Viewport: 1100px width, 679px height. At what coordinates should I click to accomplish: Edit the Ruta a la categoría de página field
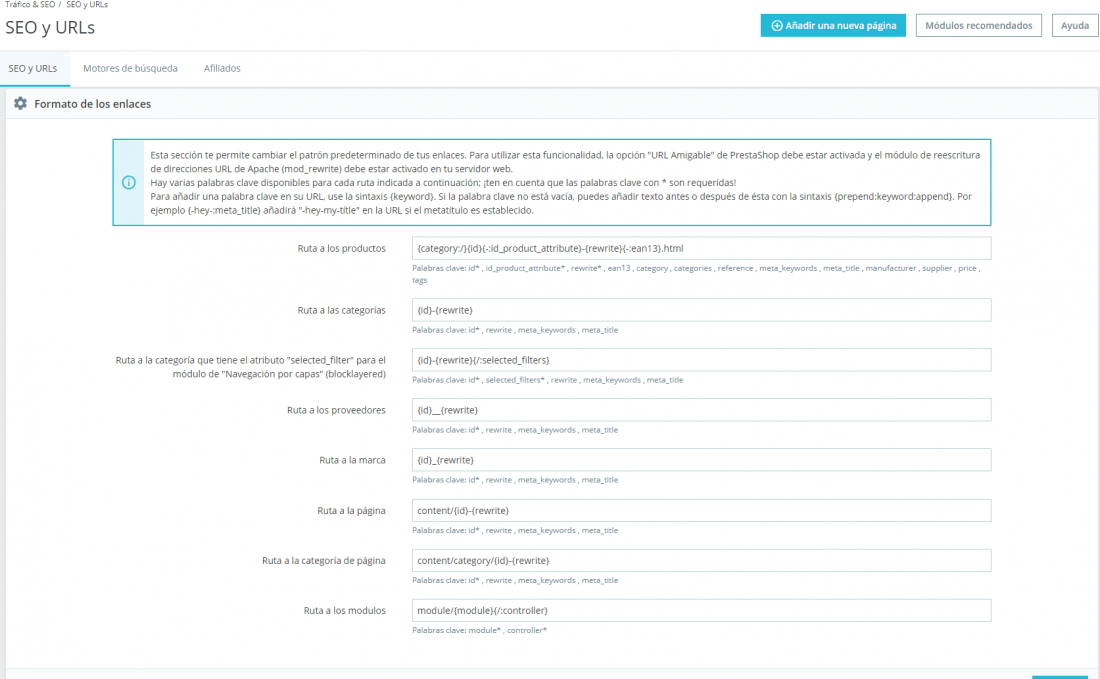pos(702,560)
